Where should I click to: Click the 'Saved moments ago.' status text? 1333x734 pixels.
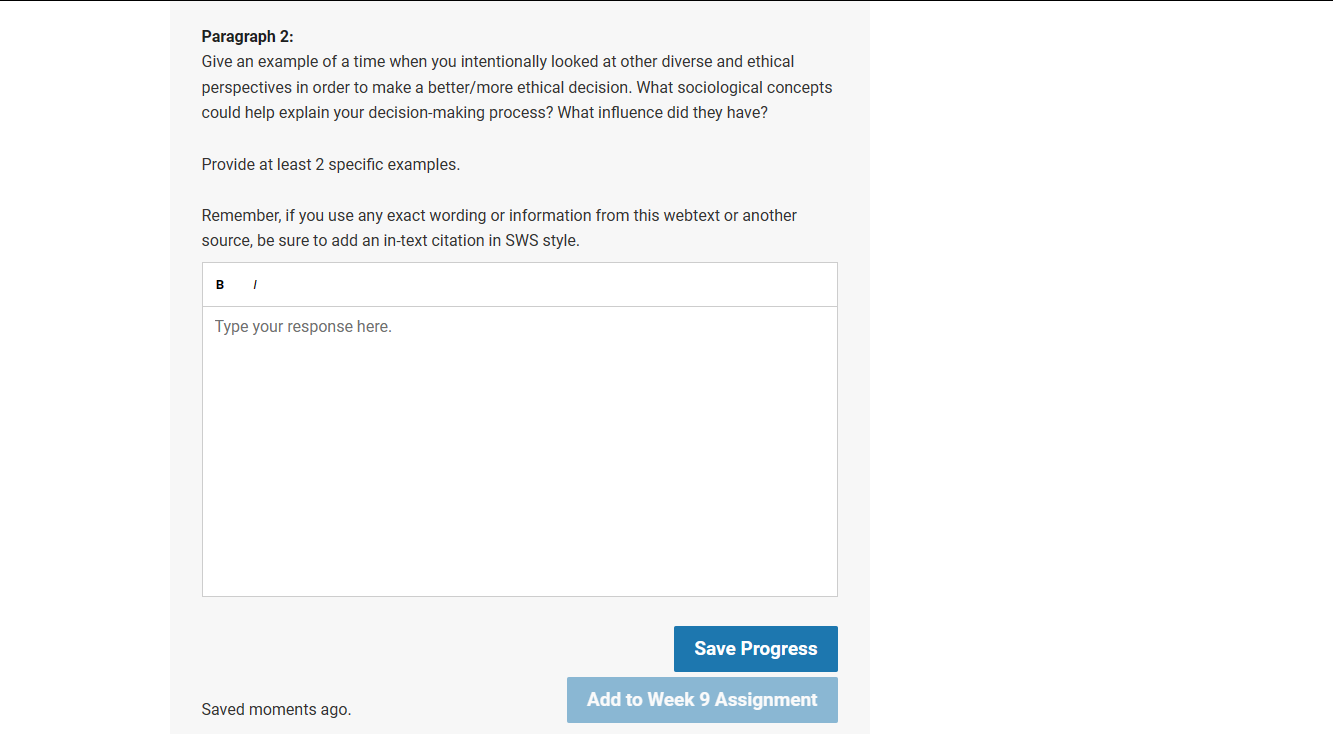click(x=276, y=710)
